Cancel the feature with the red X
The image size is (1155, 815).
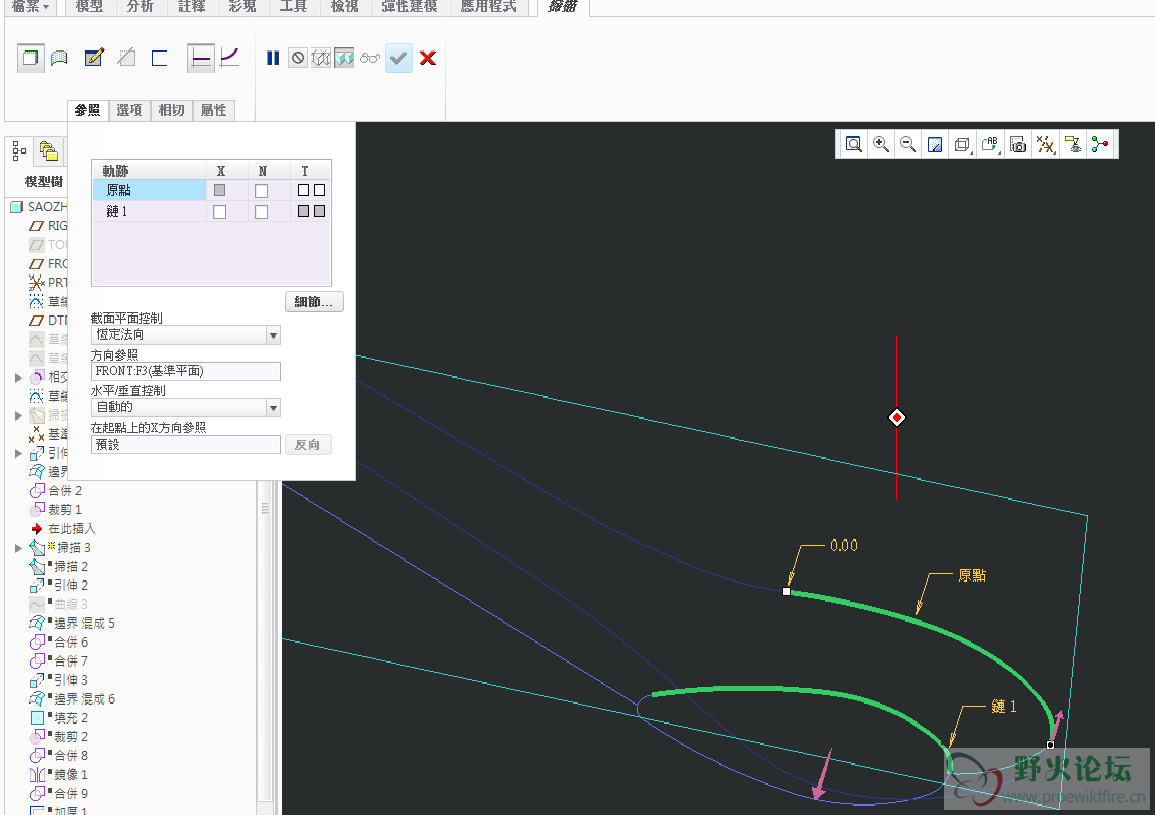[428, 57]
